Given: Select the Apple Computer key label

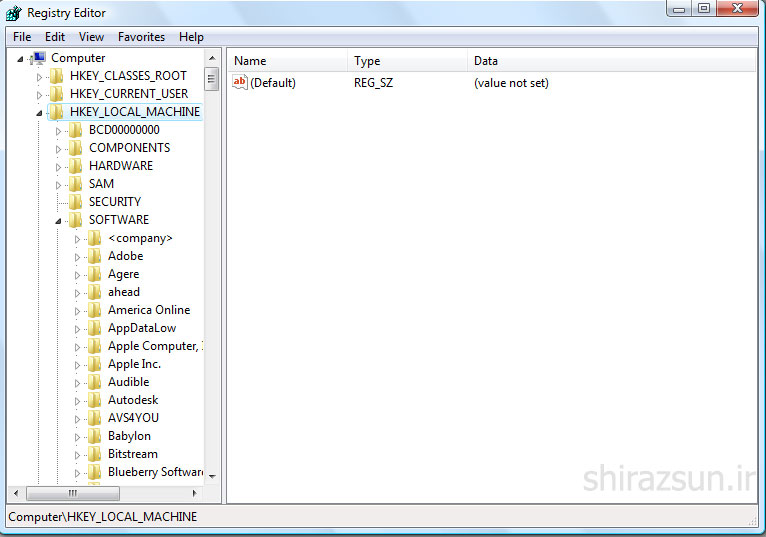Looking at the screenshot, I should tap(154, 346).
